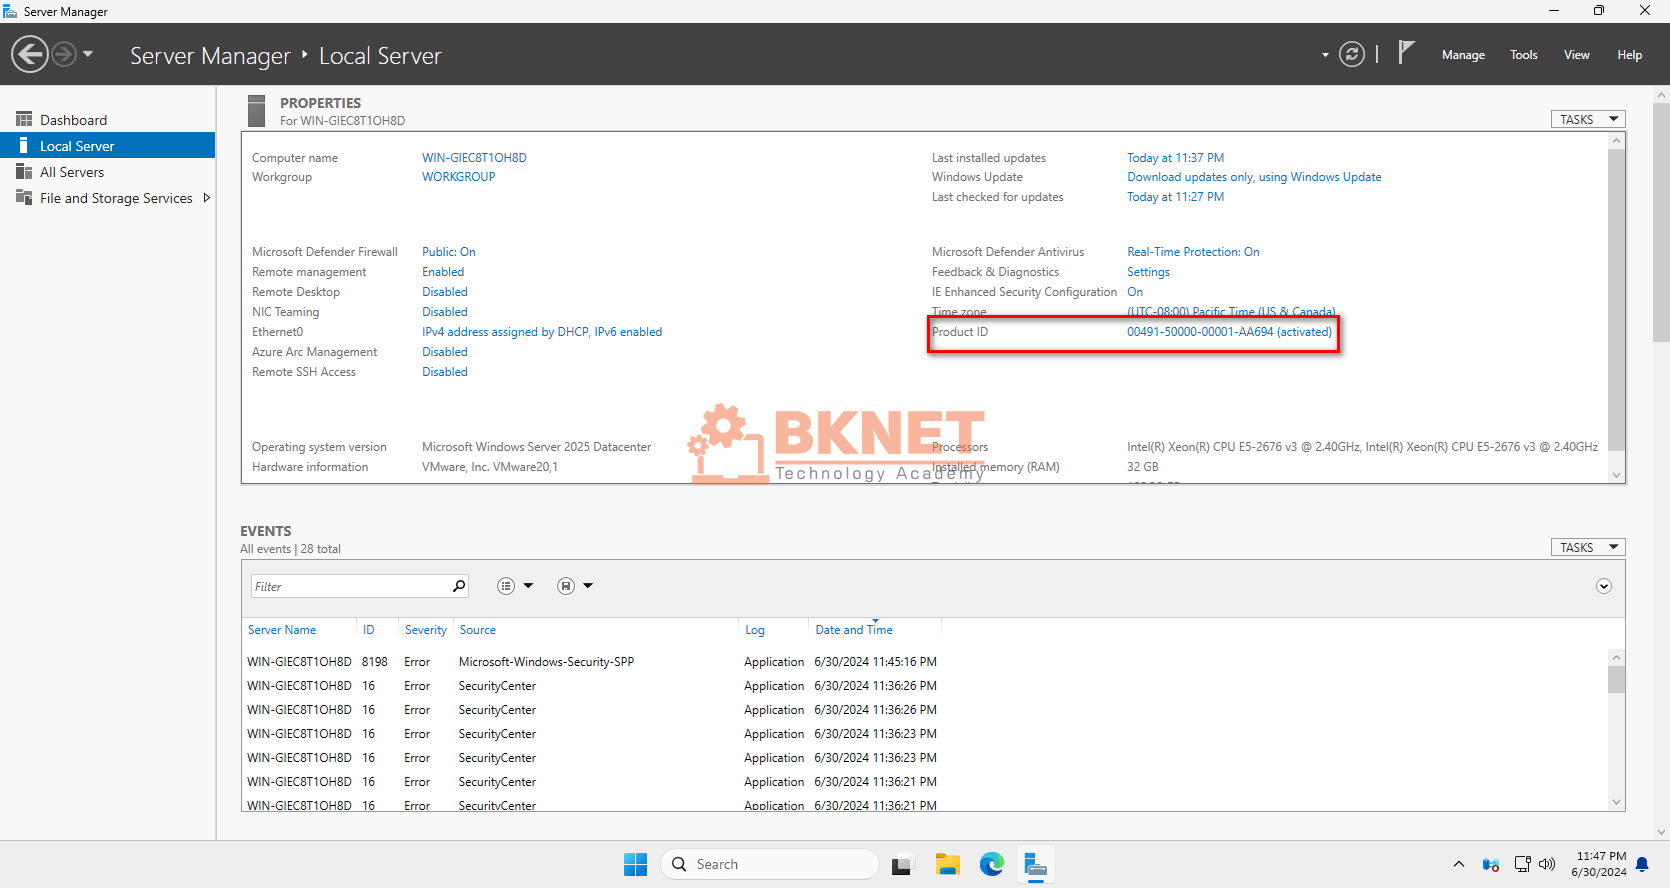
Task: Click Remote Desktop Disabled link
Action: coord(445,292)
